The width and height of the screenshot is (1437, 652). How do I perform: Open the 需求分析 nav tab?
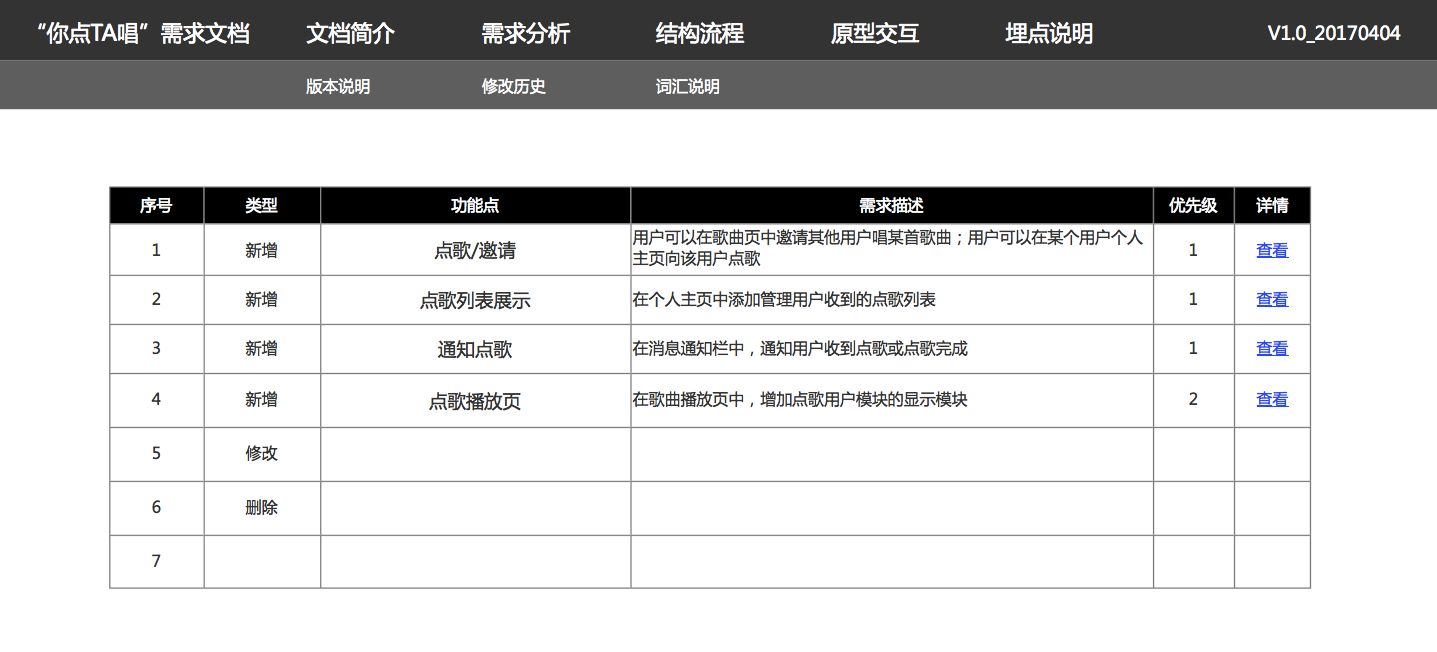(x=525, y=33)
